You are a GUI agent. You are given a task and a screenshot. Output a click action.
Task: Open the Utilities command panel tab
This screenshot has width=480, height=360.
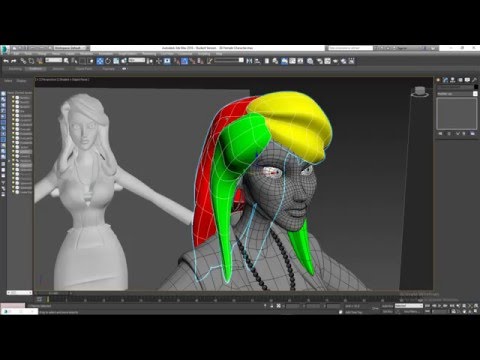(x=475, y=80)
